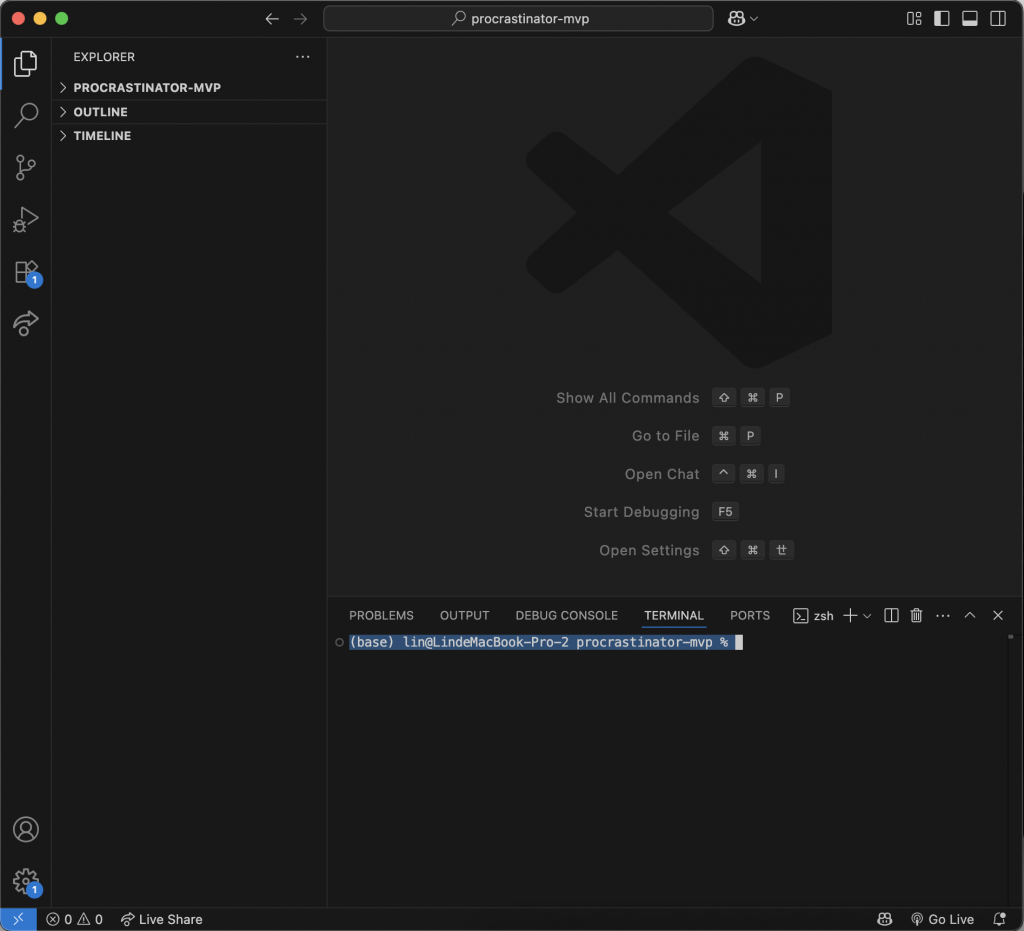Switch to the PROBLEMS tab
The image size is (1024, 931).
coord(381,616)
